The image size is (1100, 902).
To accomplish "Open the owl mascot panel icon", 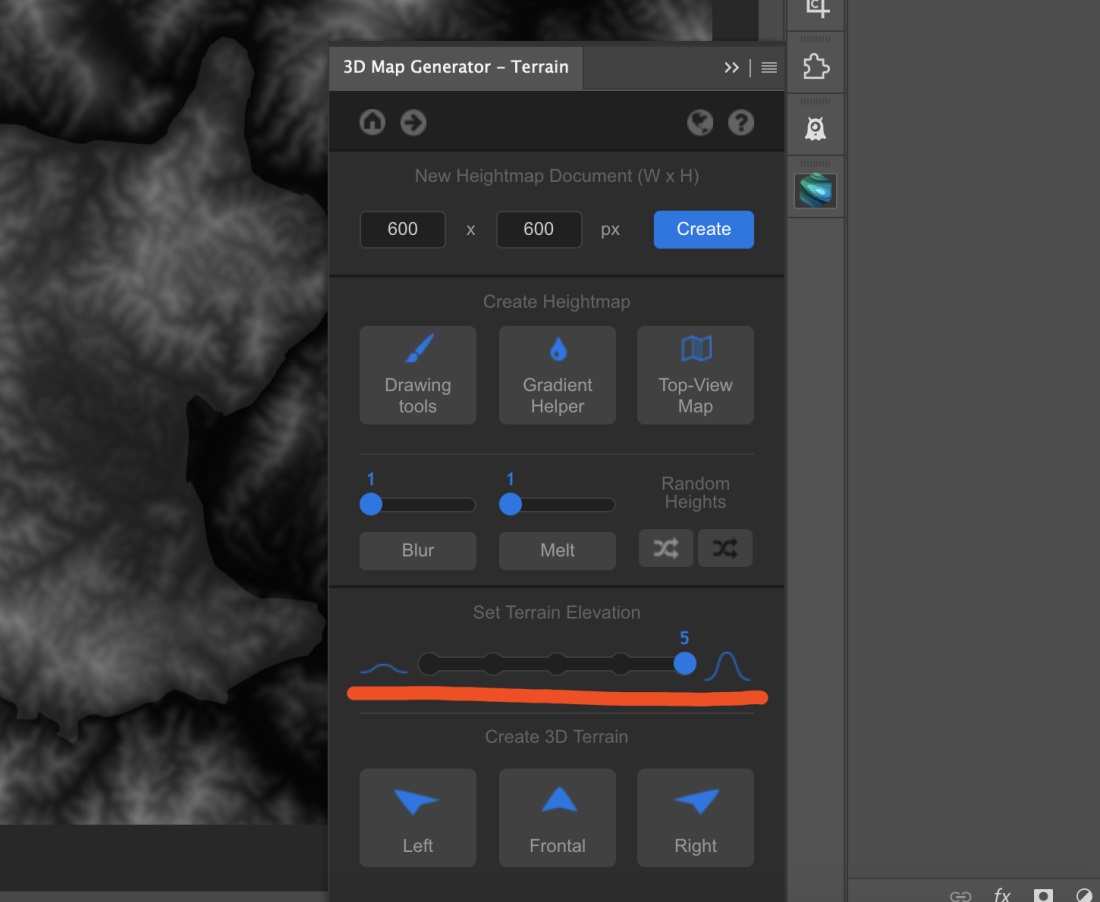I will tap(815, 129).
